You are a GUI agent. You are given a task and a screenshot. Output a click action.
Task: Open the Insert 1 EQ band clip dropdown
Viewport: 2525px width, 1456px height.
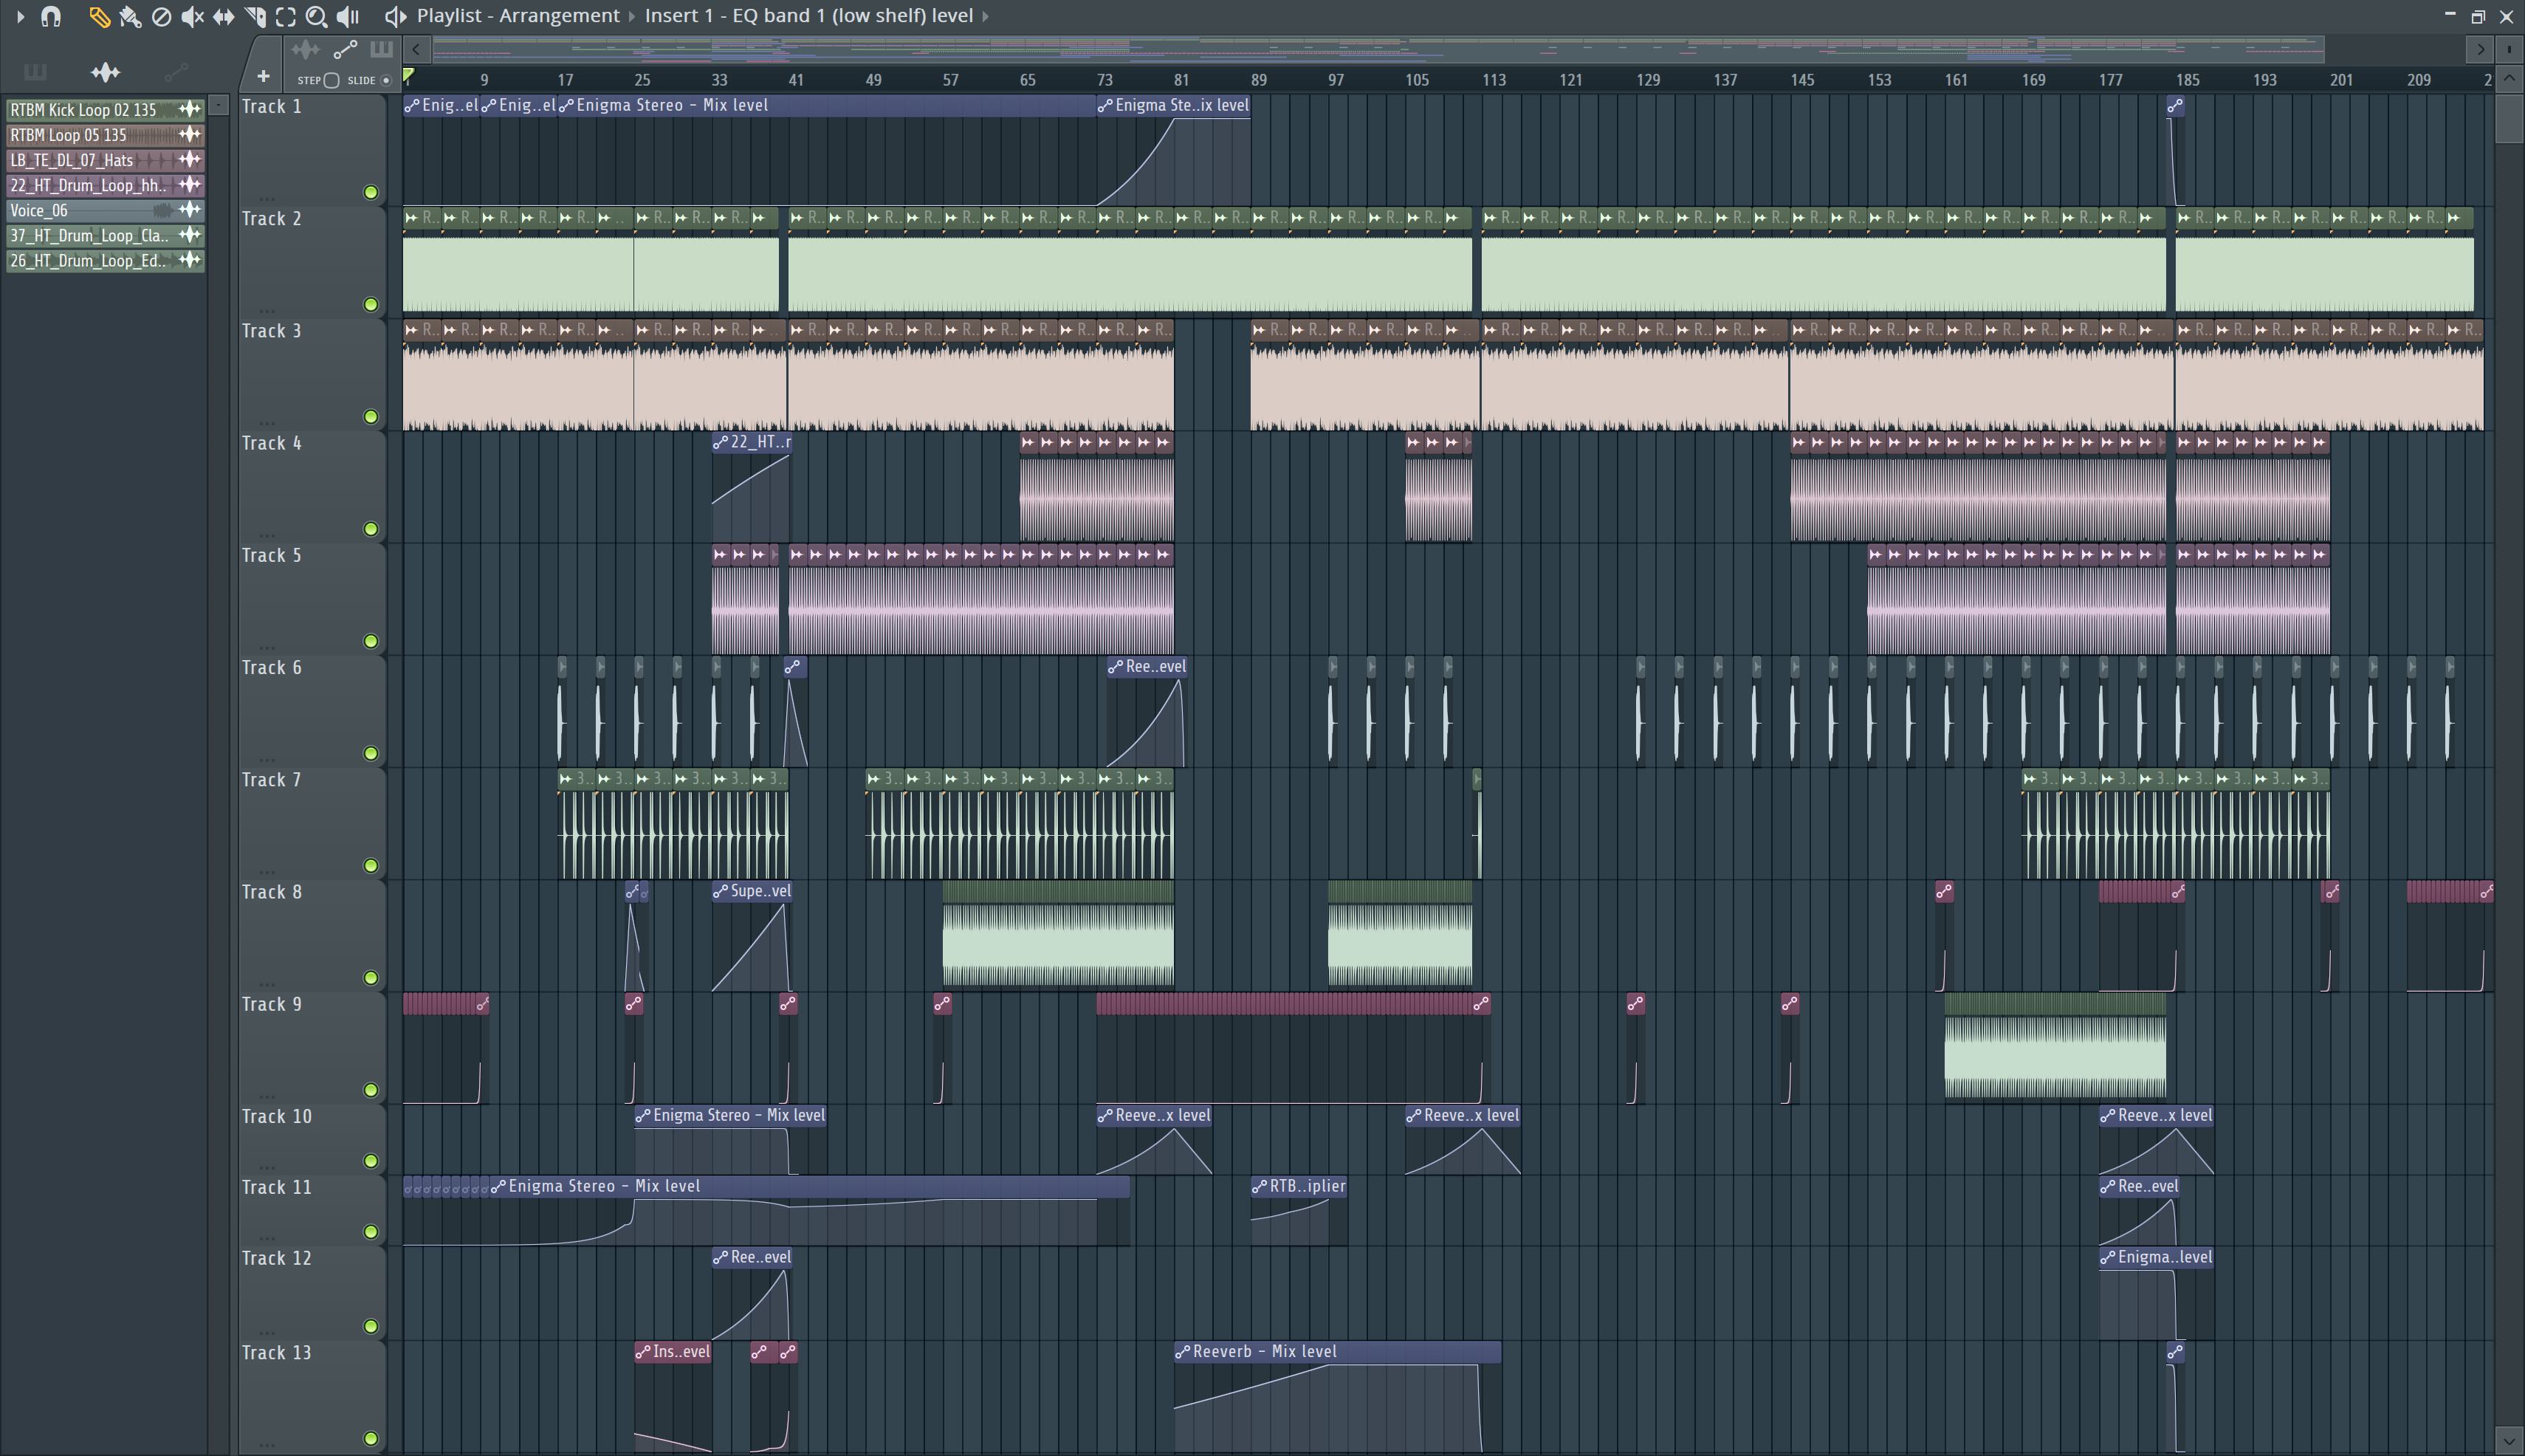808,16
